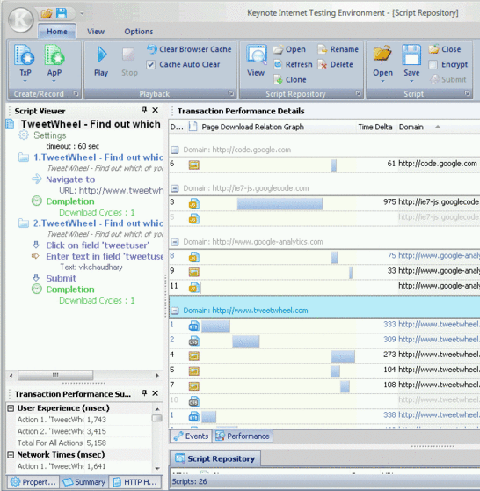The width and height of the screenshot is (480, 491).
Task: Select the Submit step in script tree
Action: click(61, 278)
